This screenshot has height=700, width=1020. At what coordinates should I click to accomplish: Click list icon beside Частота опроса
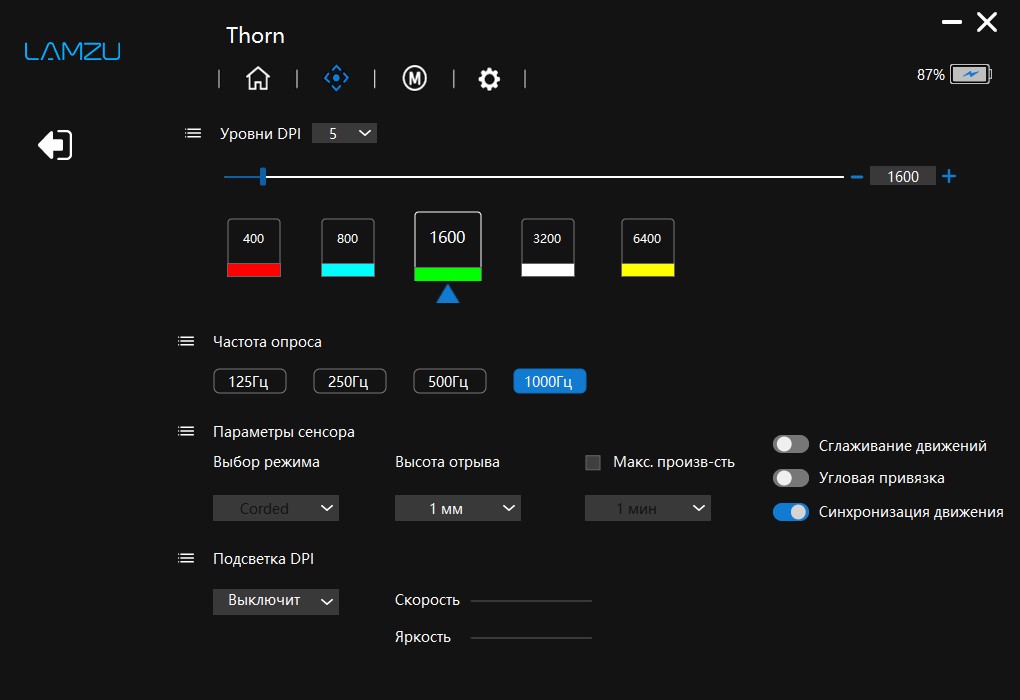pos(186,342)
